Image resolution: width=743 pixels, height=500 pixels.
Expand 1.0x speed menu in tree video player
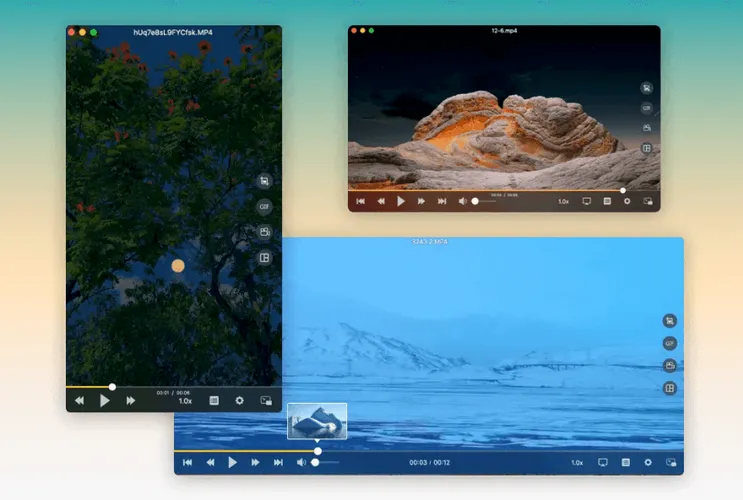click(185, 401)
